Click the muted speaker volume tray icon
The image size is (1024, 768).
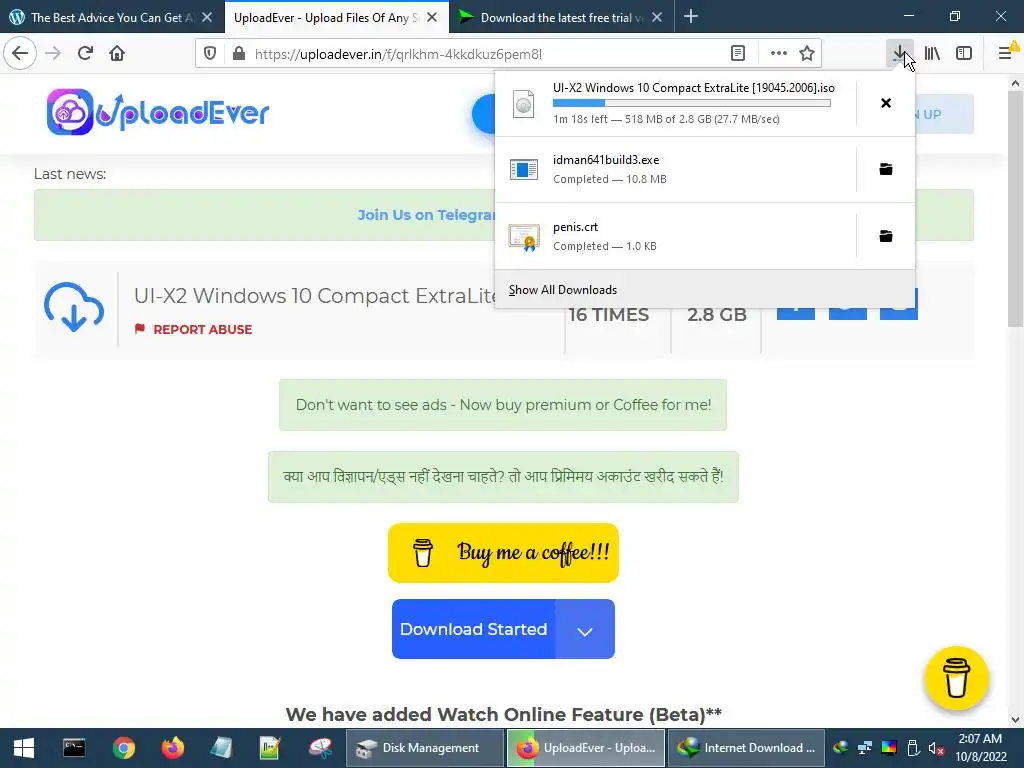click(x=936, y=748)
